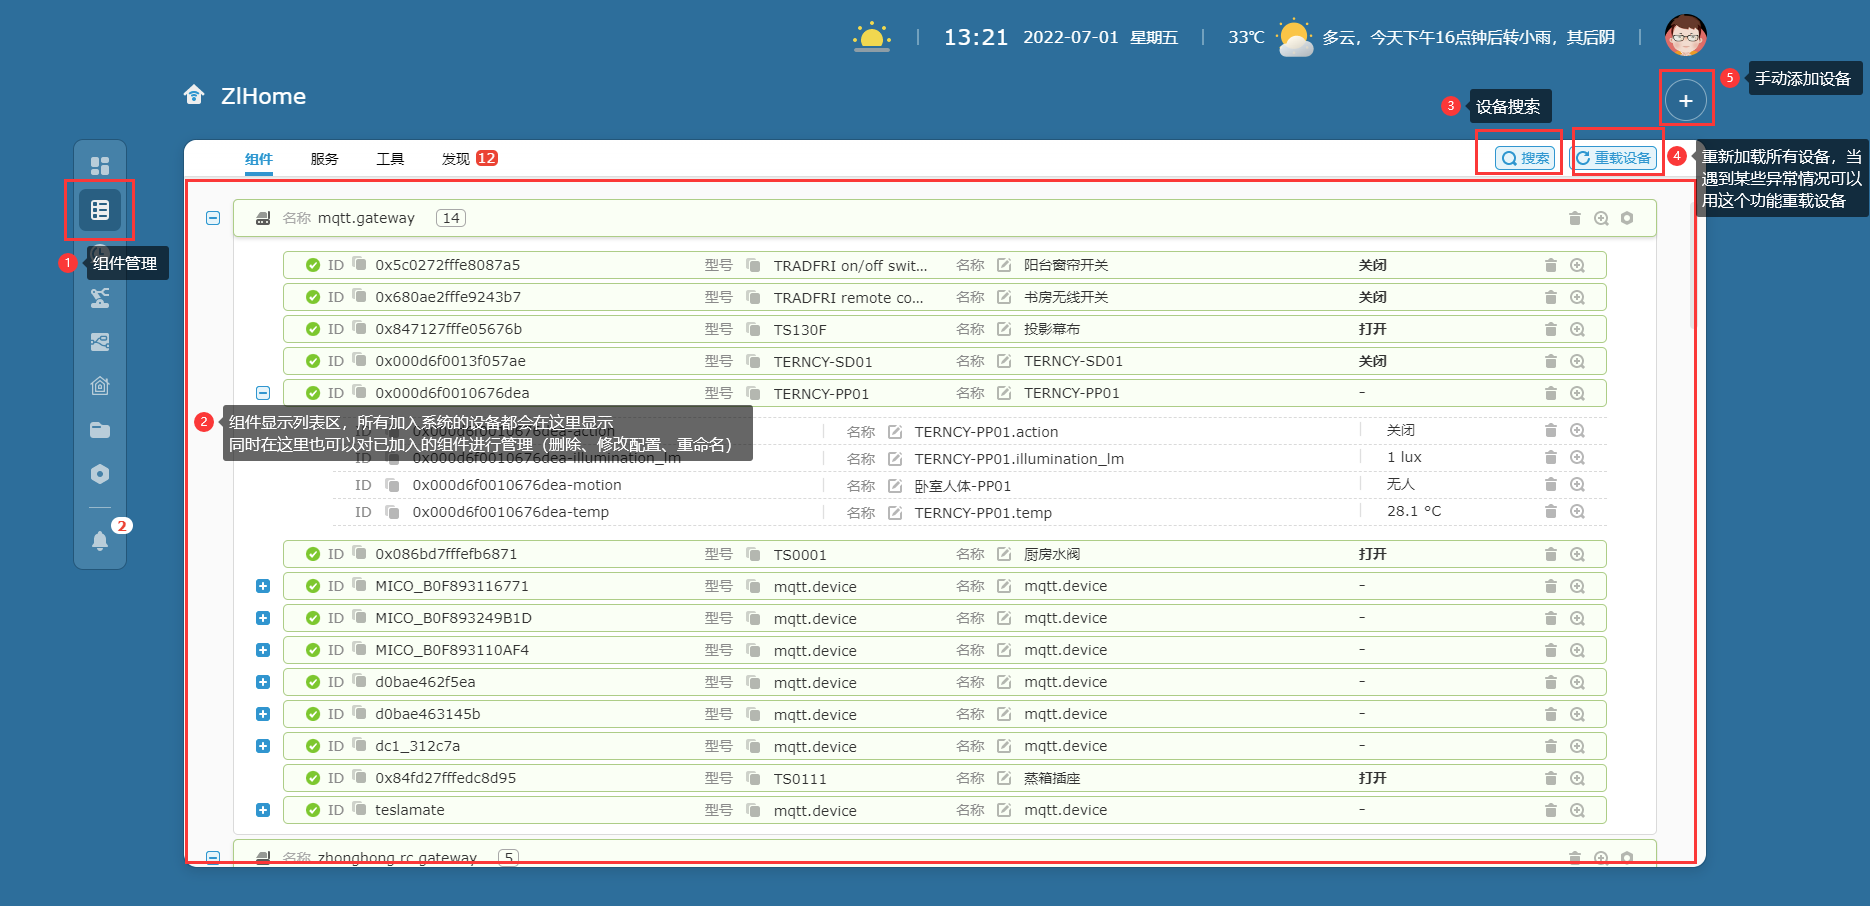
Task: Delete the TERNCY-SD01 row via trash icon
Action: point(1551,361)
